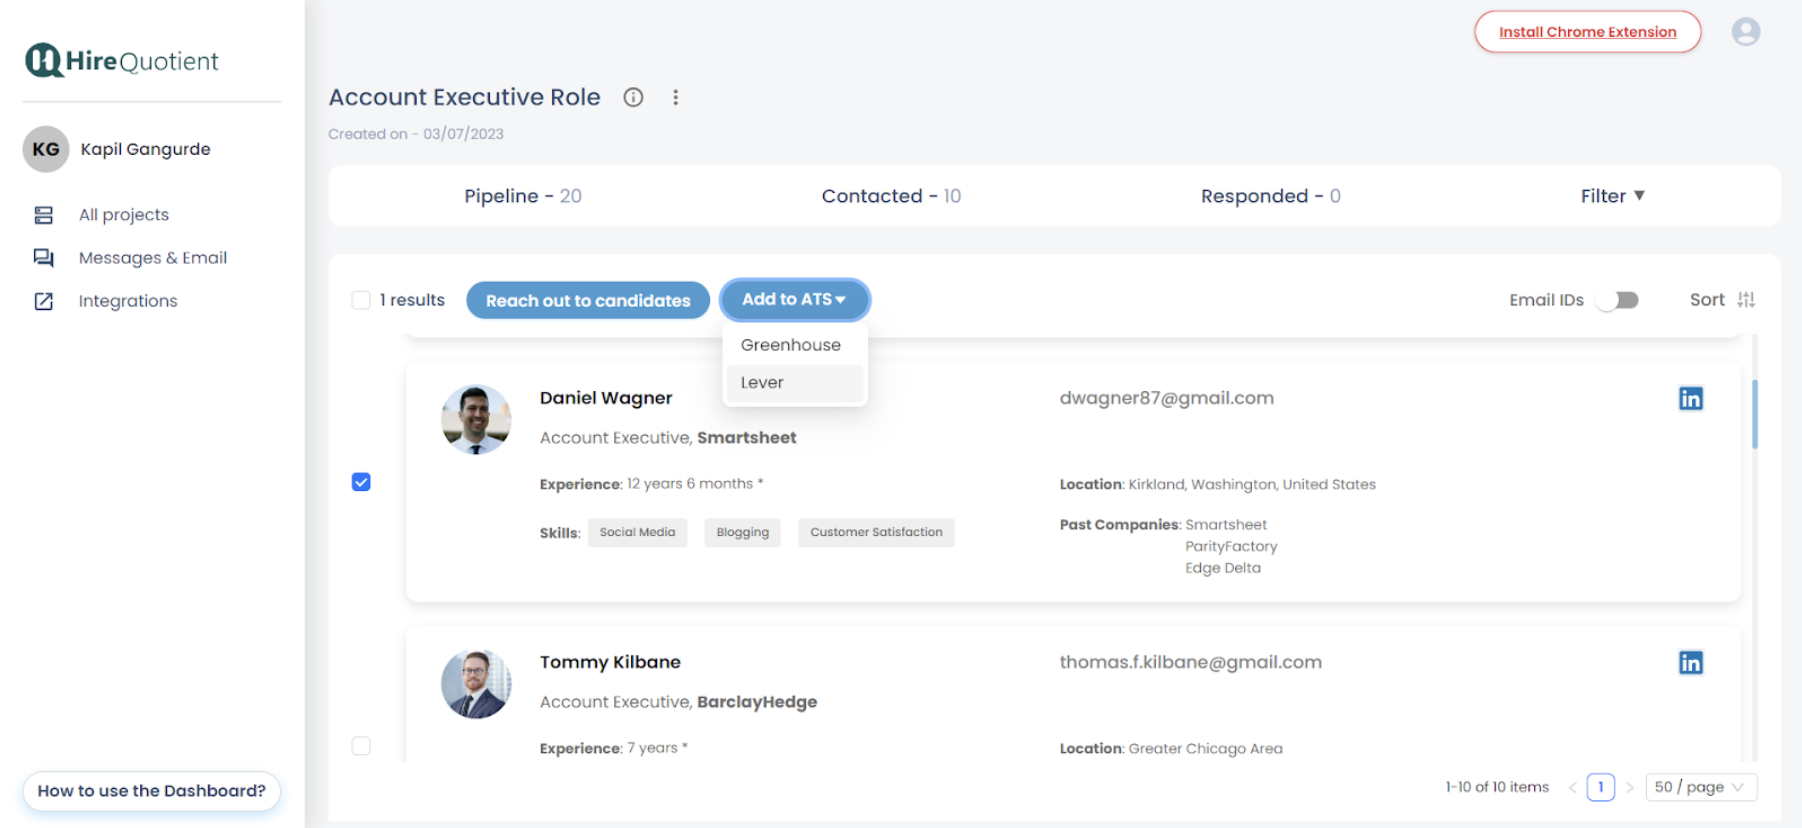Click Reach out to candidates button
Viewport: 1802px width, 828px height.
[x=587, y=300]
